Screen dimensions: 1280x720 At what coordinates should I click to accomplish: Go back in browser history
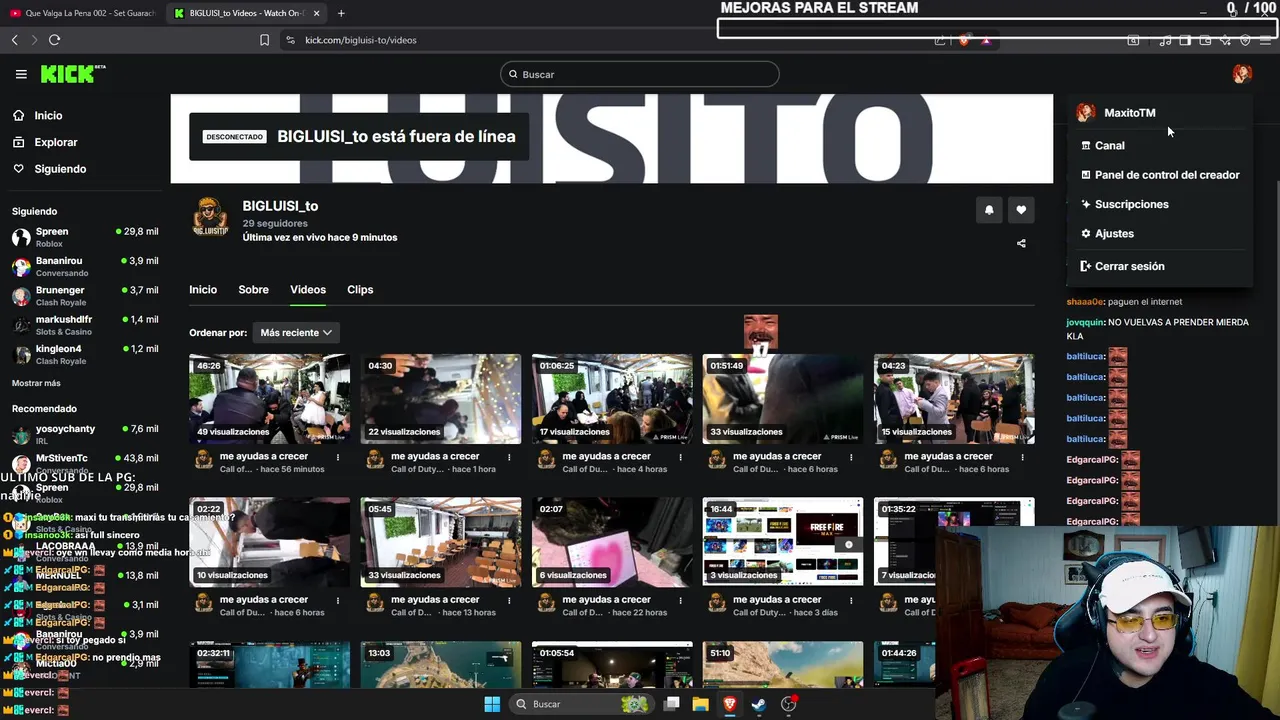[x=14, y=40]
